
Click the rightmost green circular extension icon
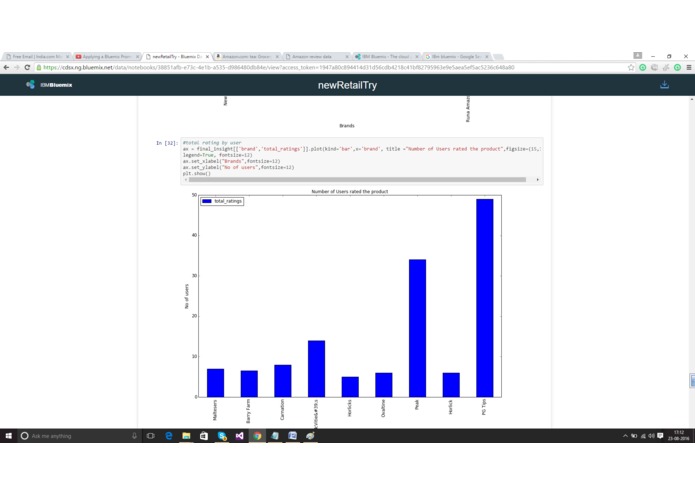click(677, 67)
